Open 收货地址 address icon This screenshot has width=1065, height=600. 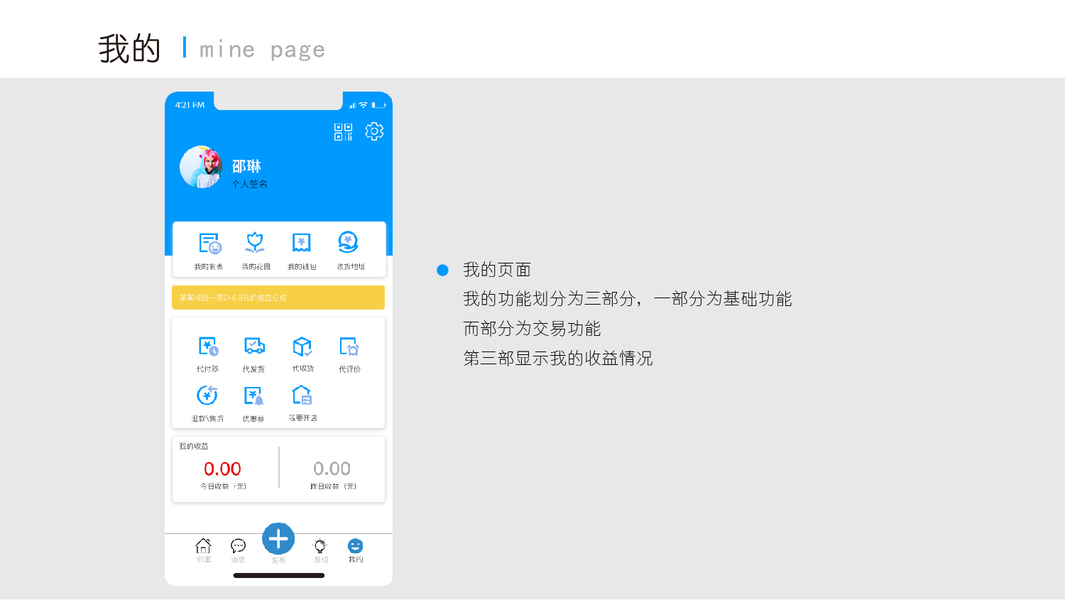(348, 242)
